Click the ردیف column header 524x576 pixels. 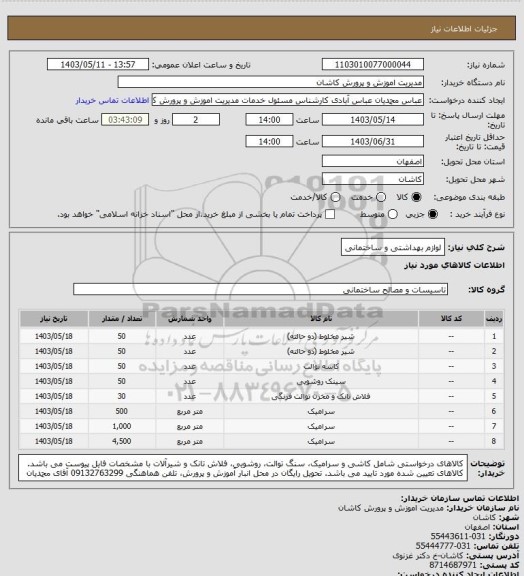coord(494,318)
